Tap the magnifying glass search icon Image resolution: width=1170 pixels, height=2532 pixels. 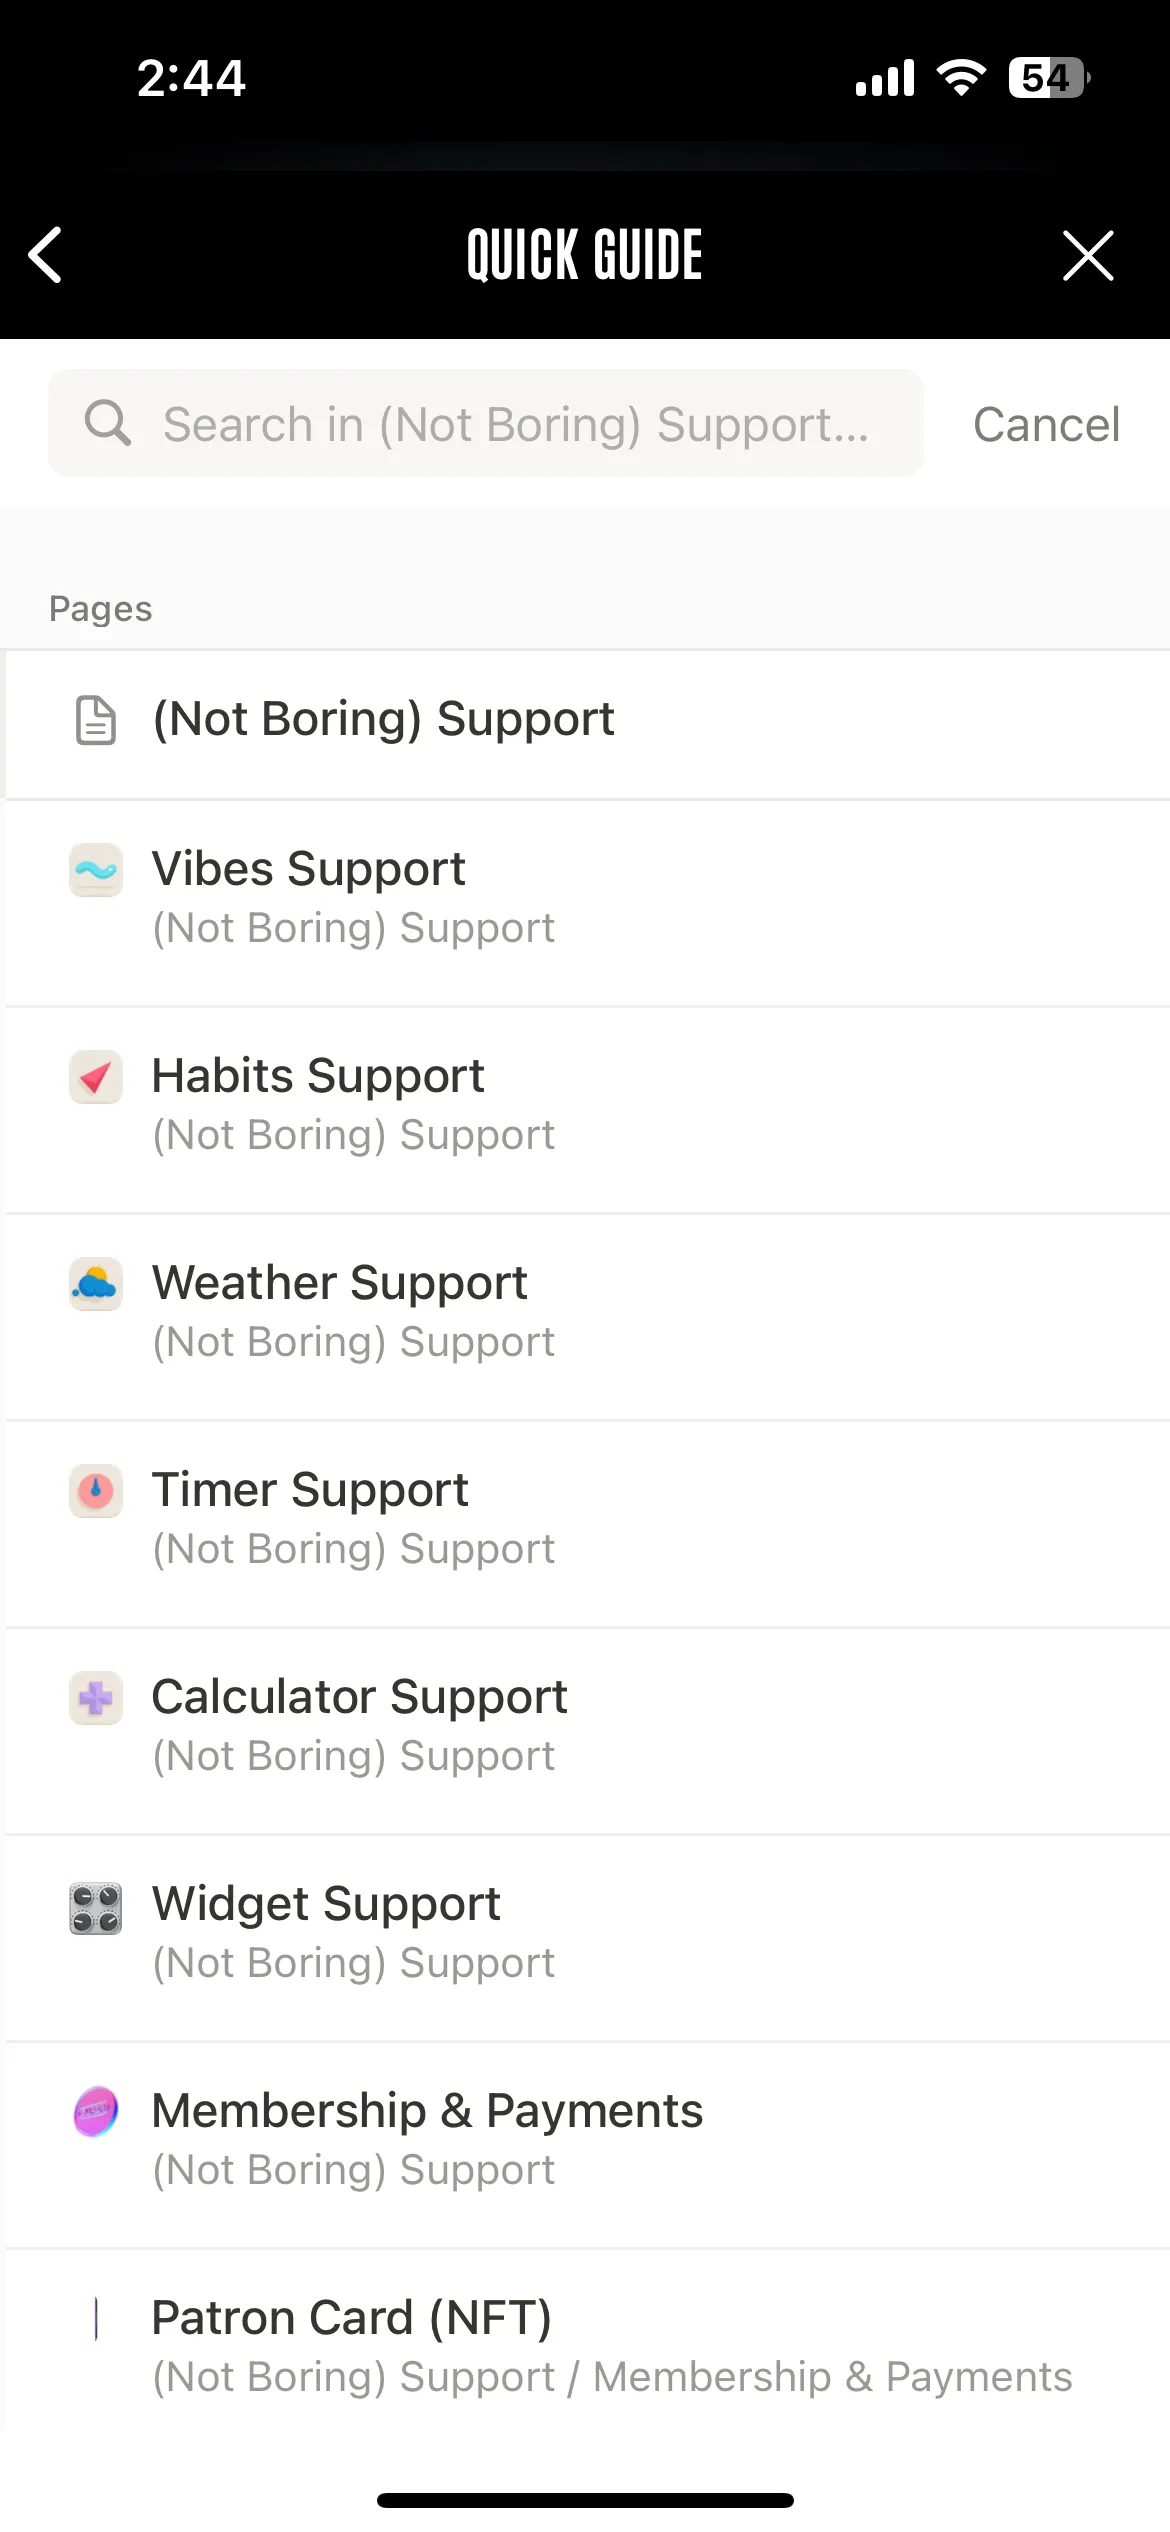(x=108, y=423)
